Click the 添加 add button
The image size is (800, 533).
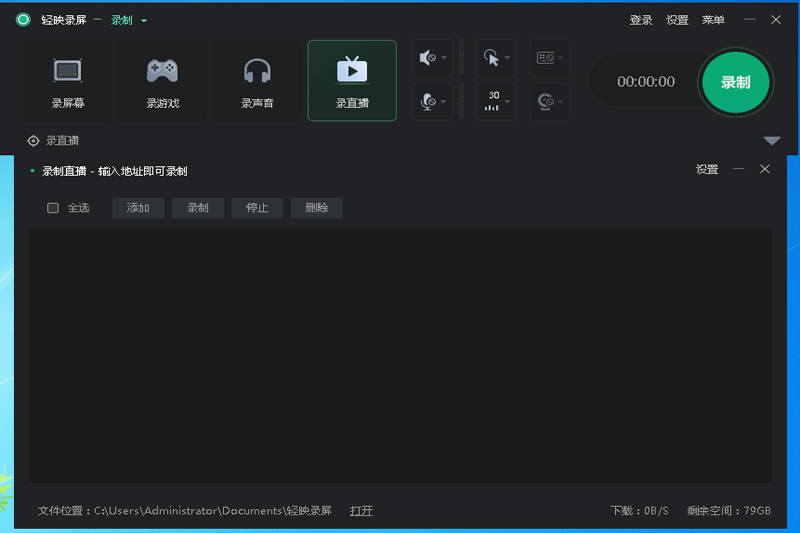click(x=138, y=208)
